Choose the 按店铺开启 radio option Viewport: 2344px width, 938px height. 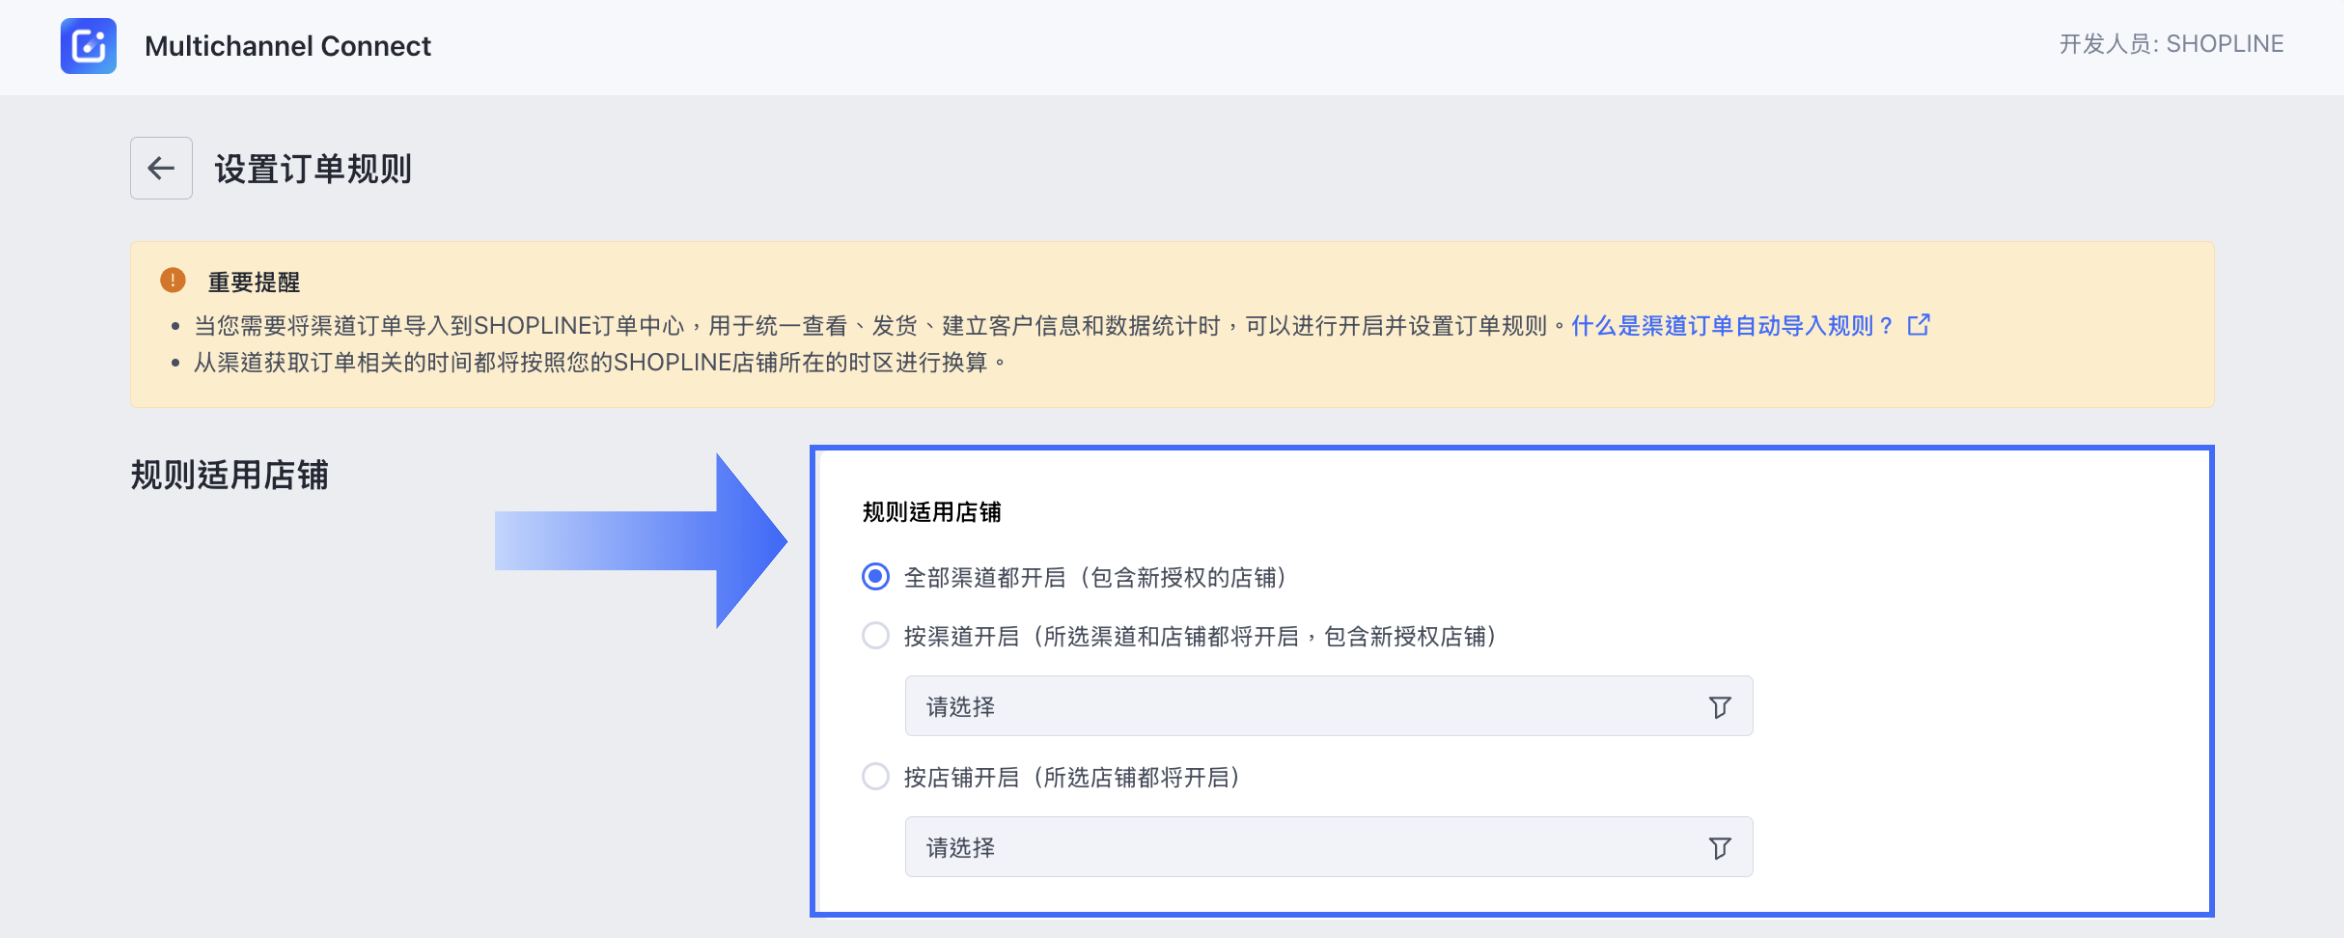(x=876, y=777)
